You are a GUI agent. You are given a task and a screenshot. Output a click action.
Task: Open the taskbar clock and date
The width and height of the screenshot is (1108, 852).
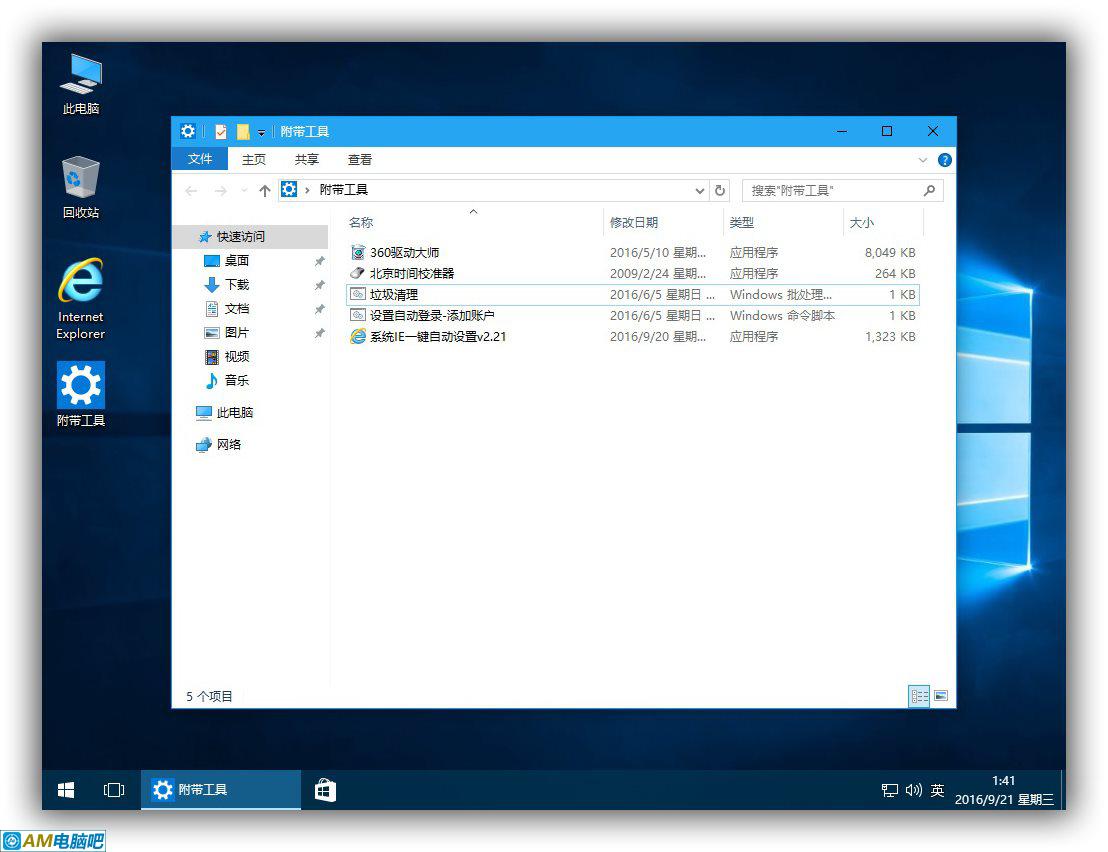(x=1003, y=790)
